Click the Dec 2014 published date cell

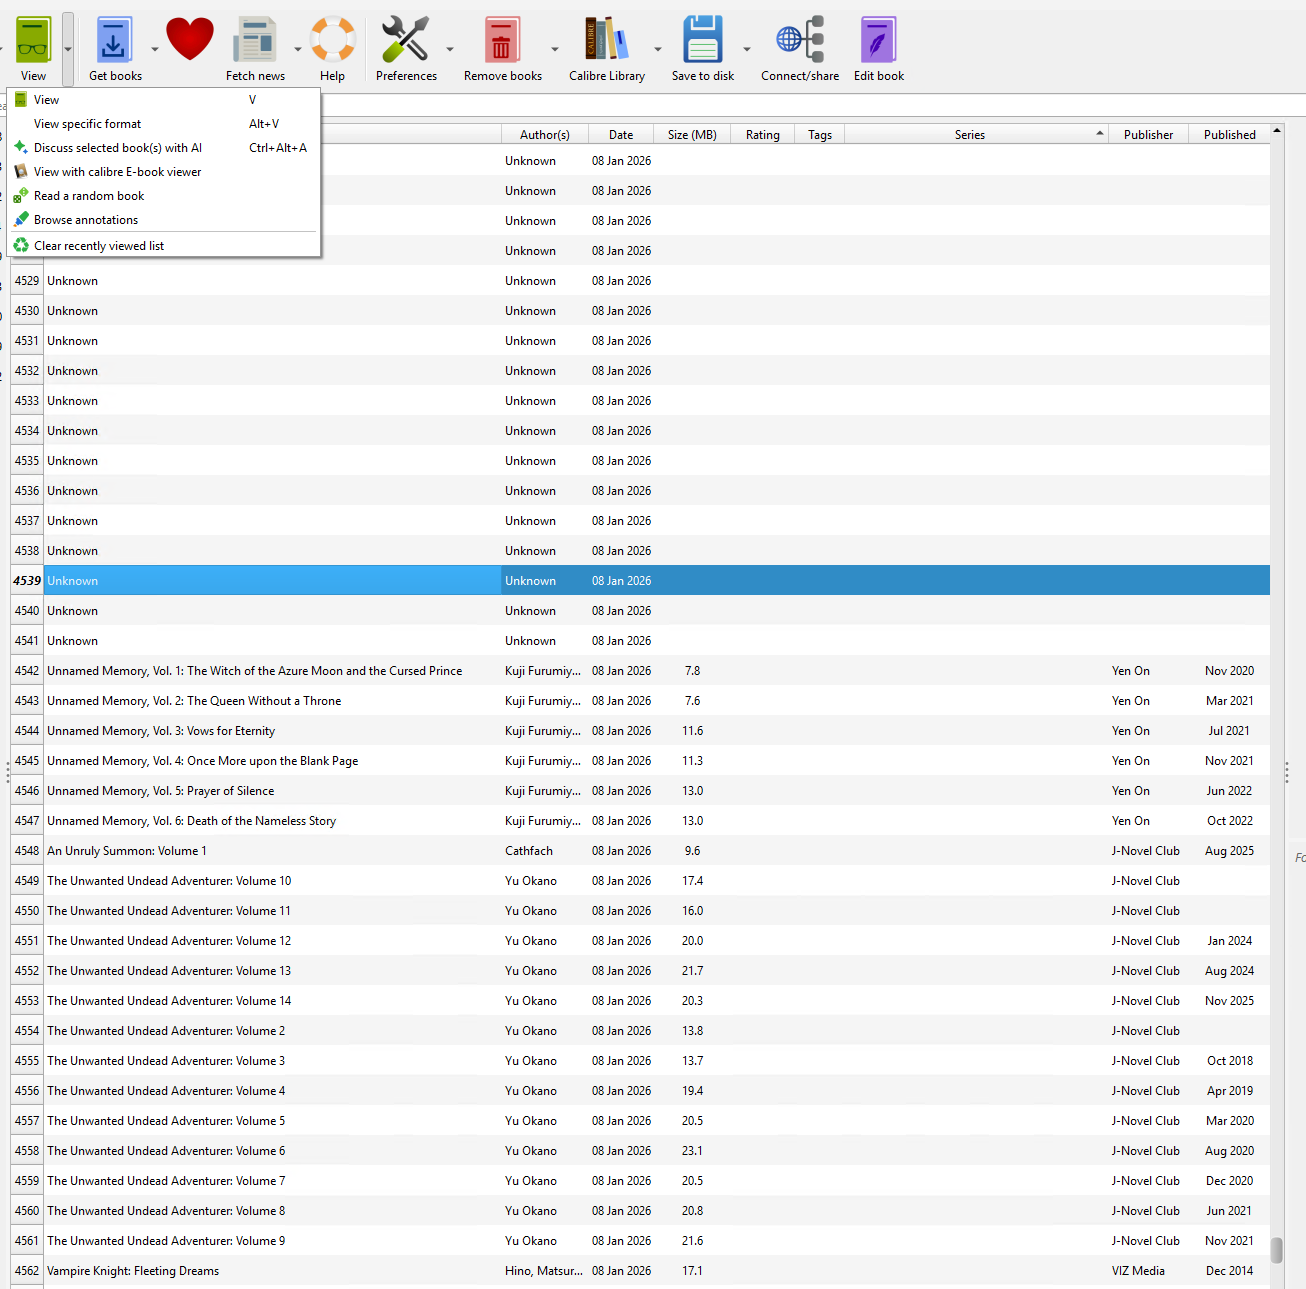pos(1229,1271)
